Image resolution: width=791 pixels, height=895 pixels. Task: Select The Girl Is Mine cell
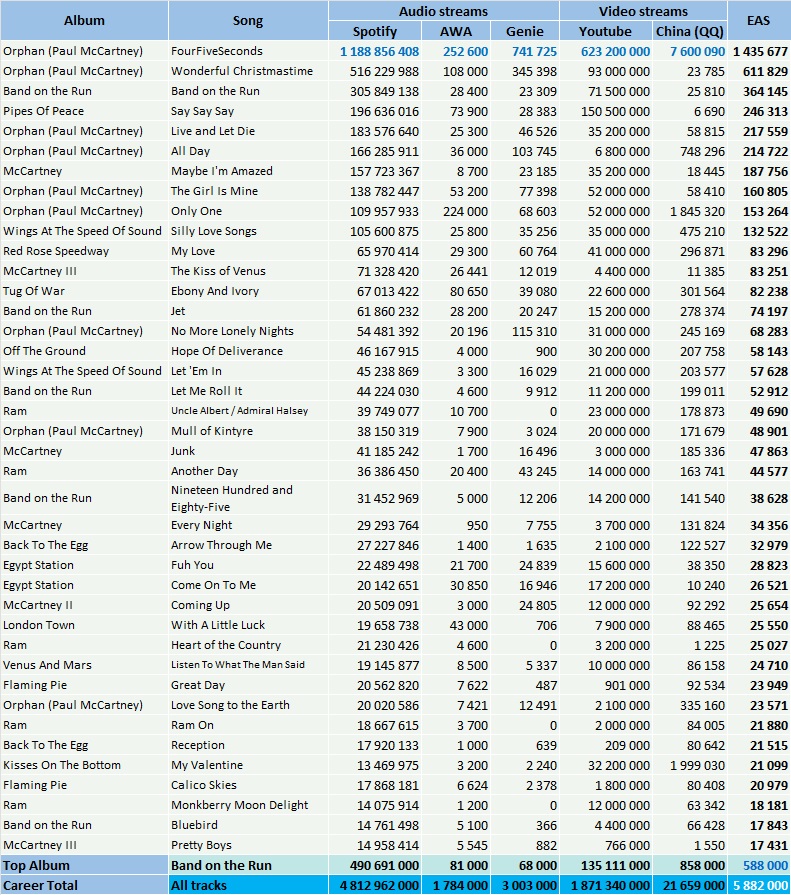248,191
